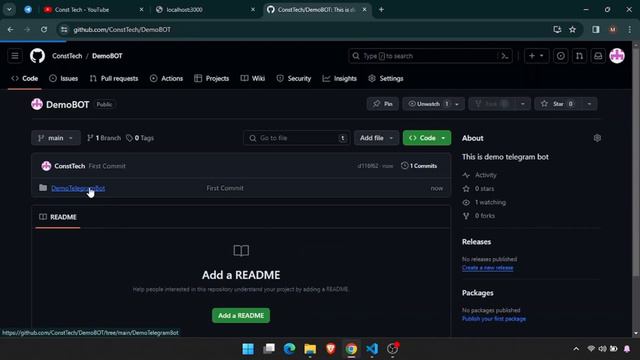The height and width of the screenshot is (360, 640).
Task: Switch to the localhost:3000 browser tab
Action: click(205, 9)
